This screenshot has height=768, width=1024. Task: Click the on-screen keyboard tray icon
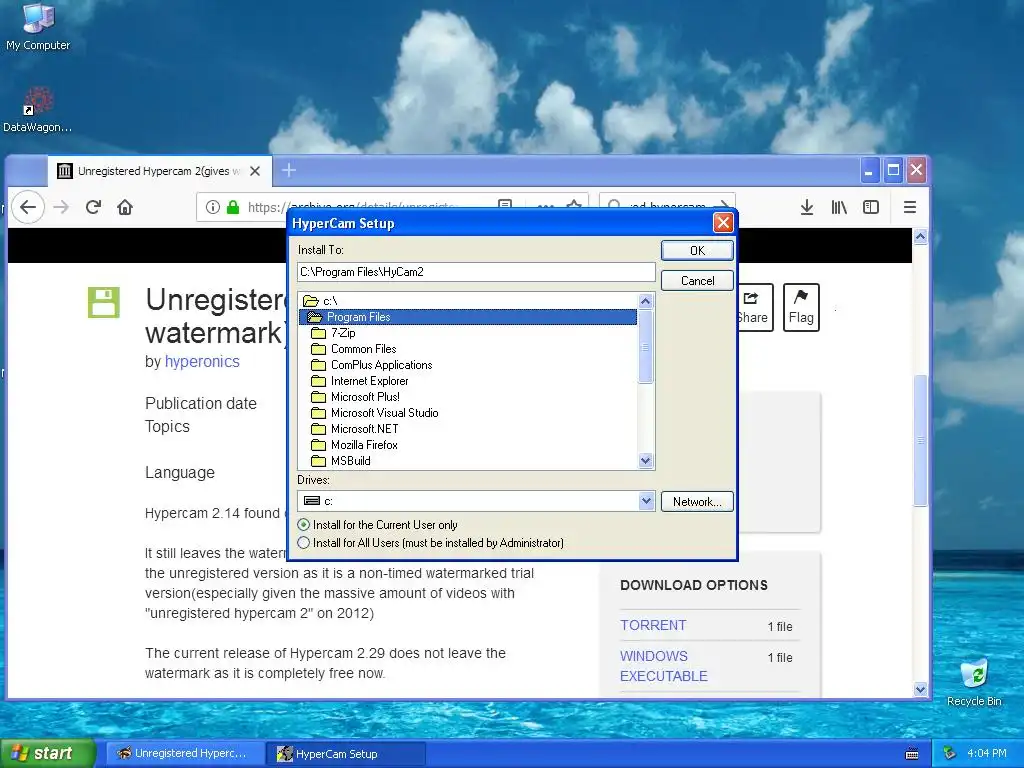click(x=912, y=754)
